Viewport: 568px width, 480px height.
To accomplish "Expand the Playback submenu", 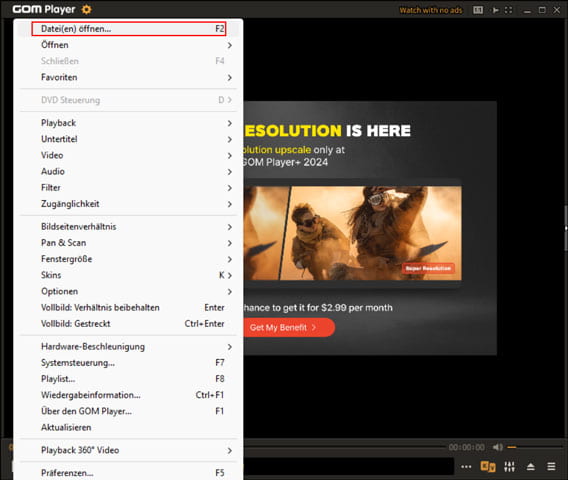I will click(x=129, y=123).
